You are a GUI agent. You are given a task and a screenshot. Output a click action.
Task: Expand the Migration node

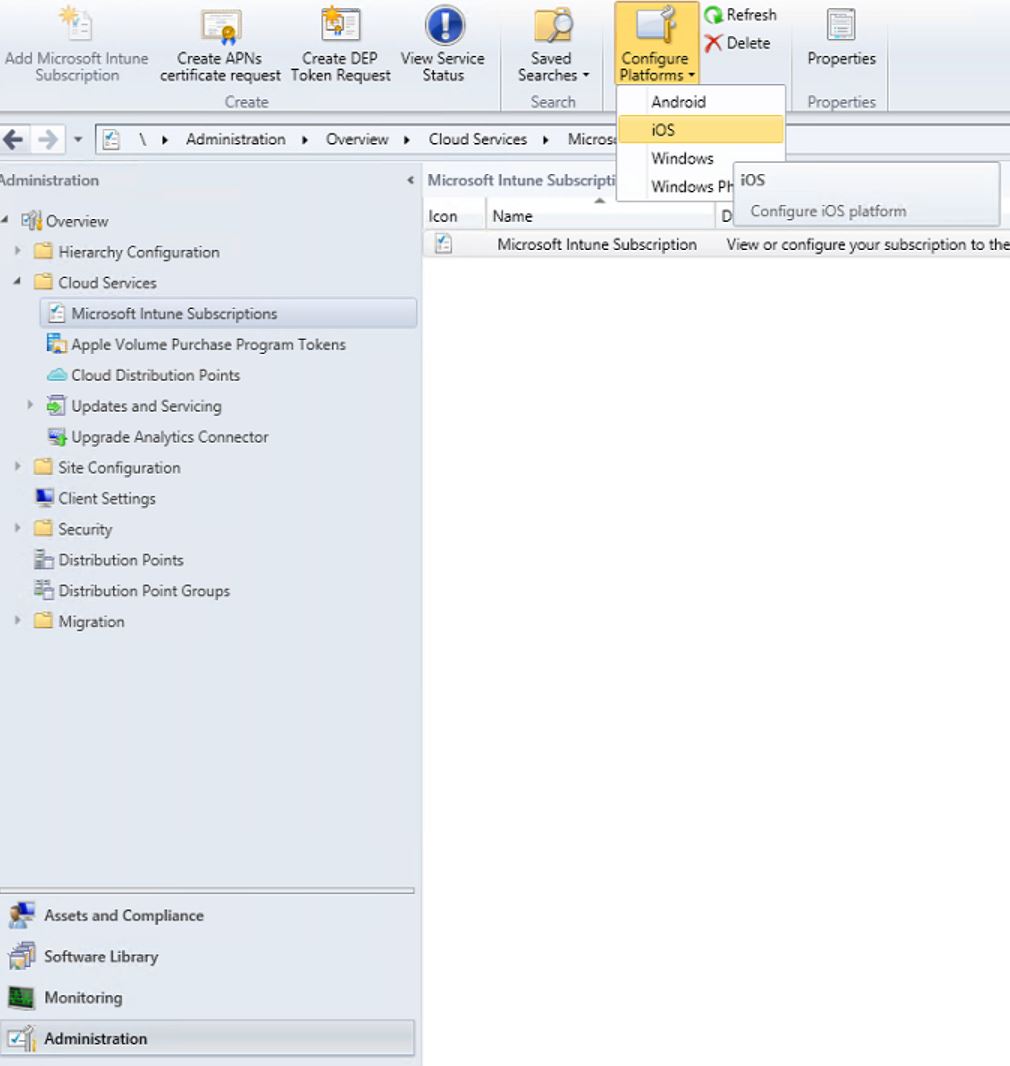pyautogui.click(x=18, y=620)
